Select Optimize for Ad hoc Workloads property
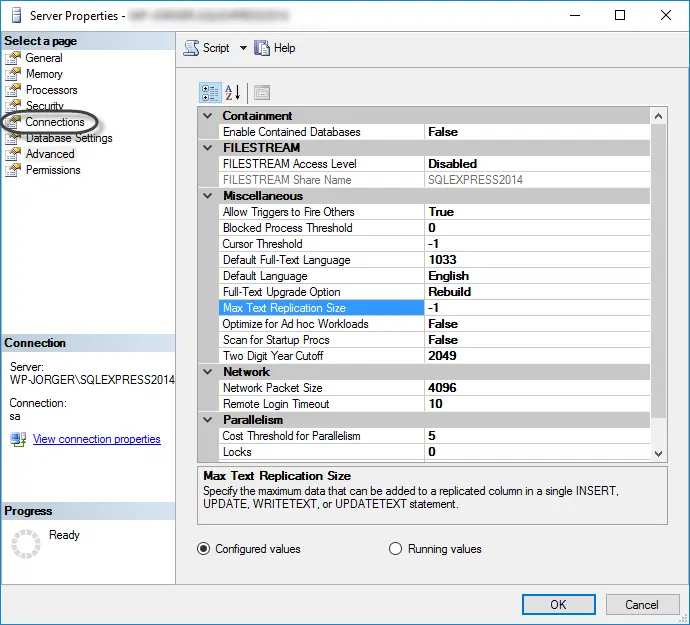The width and height of the screenshot is (690, 625). [x=321, y=324]
